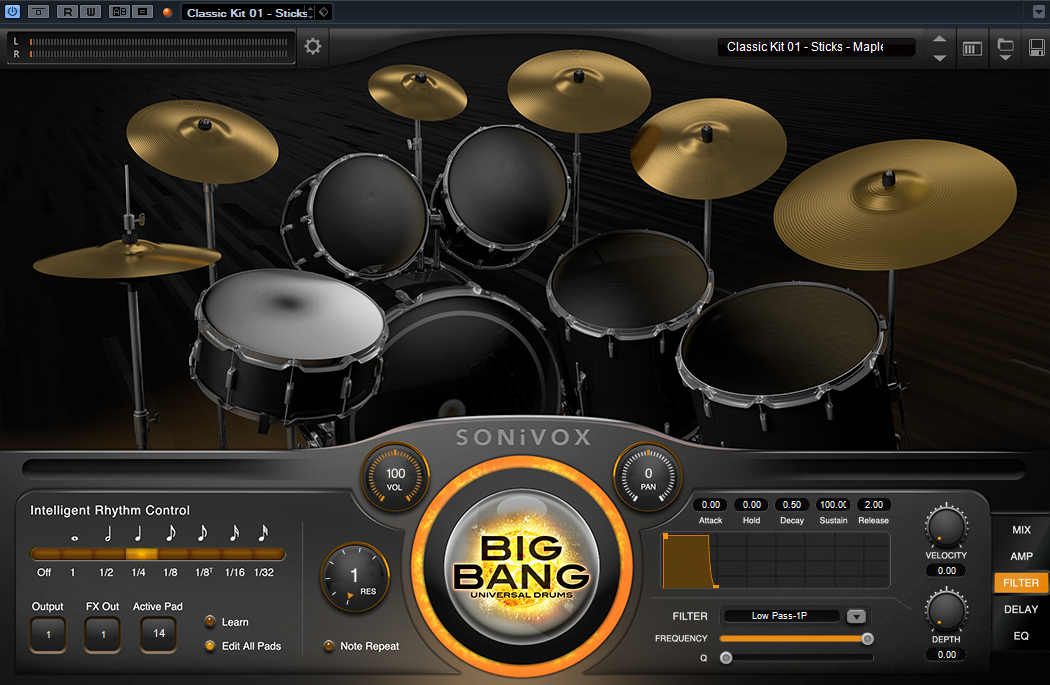
Task: Hit the left crash cymbal
Action: (202, 141)
